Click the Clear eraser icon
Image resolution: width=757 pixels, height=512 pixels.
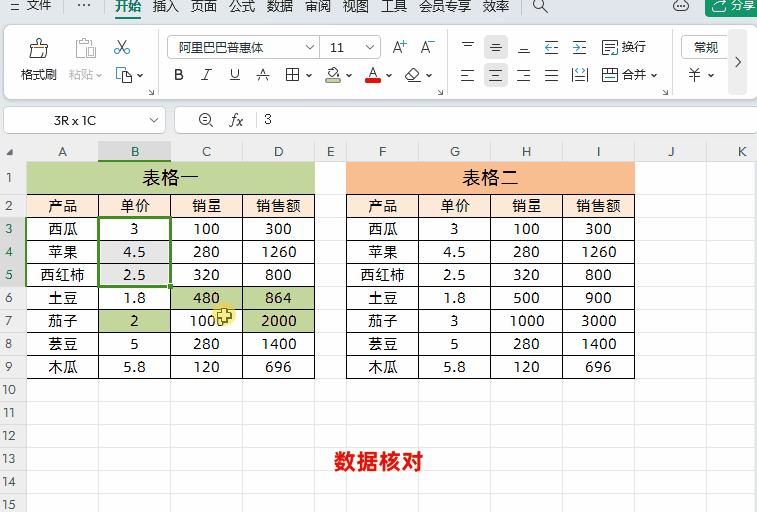[x=413, y=75]
